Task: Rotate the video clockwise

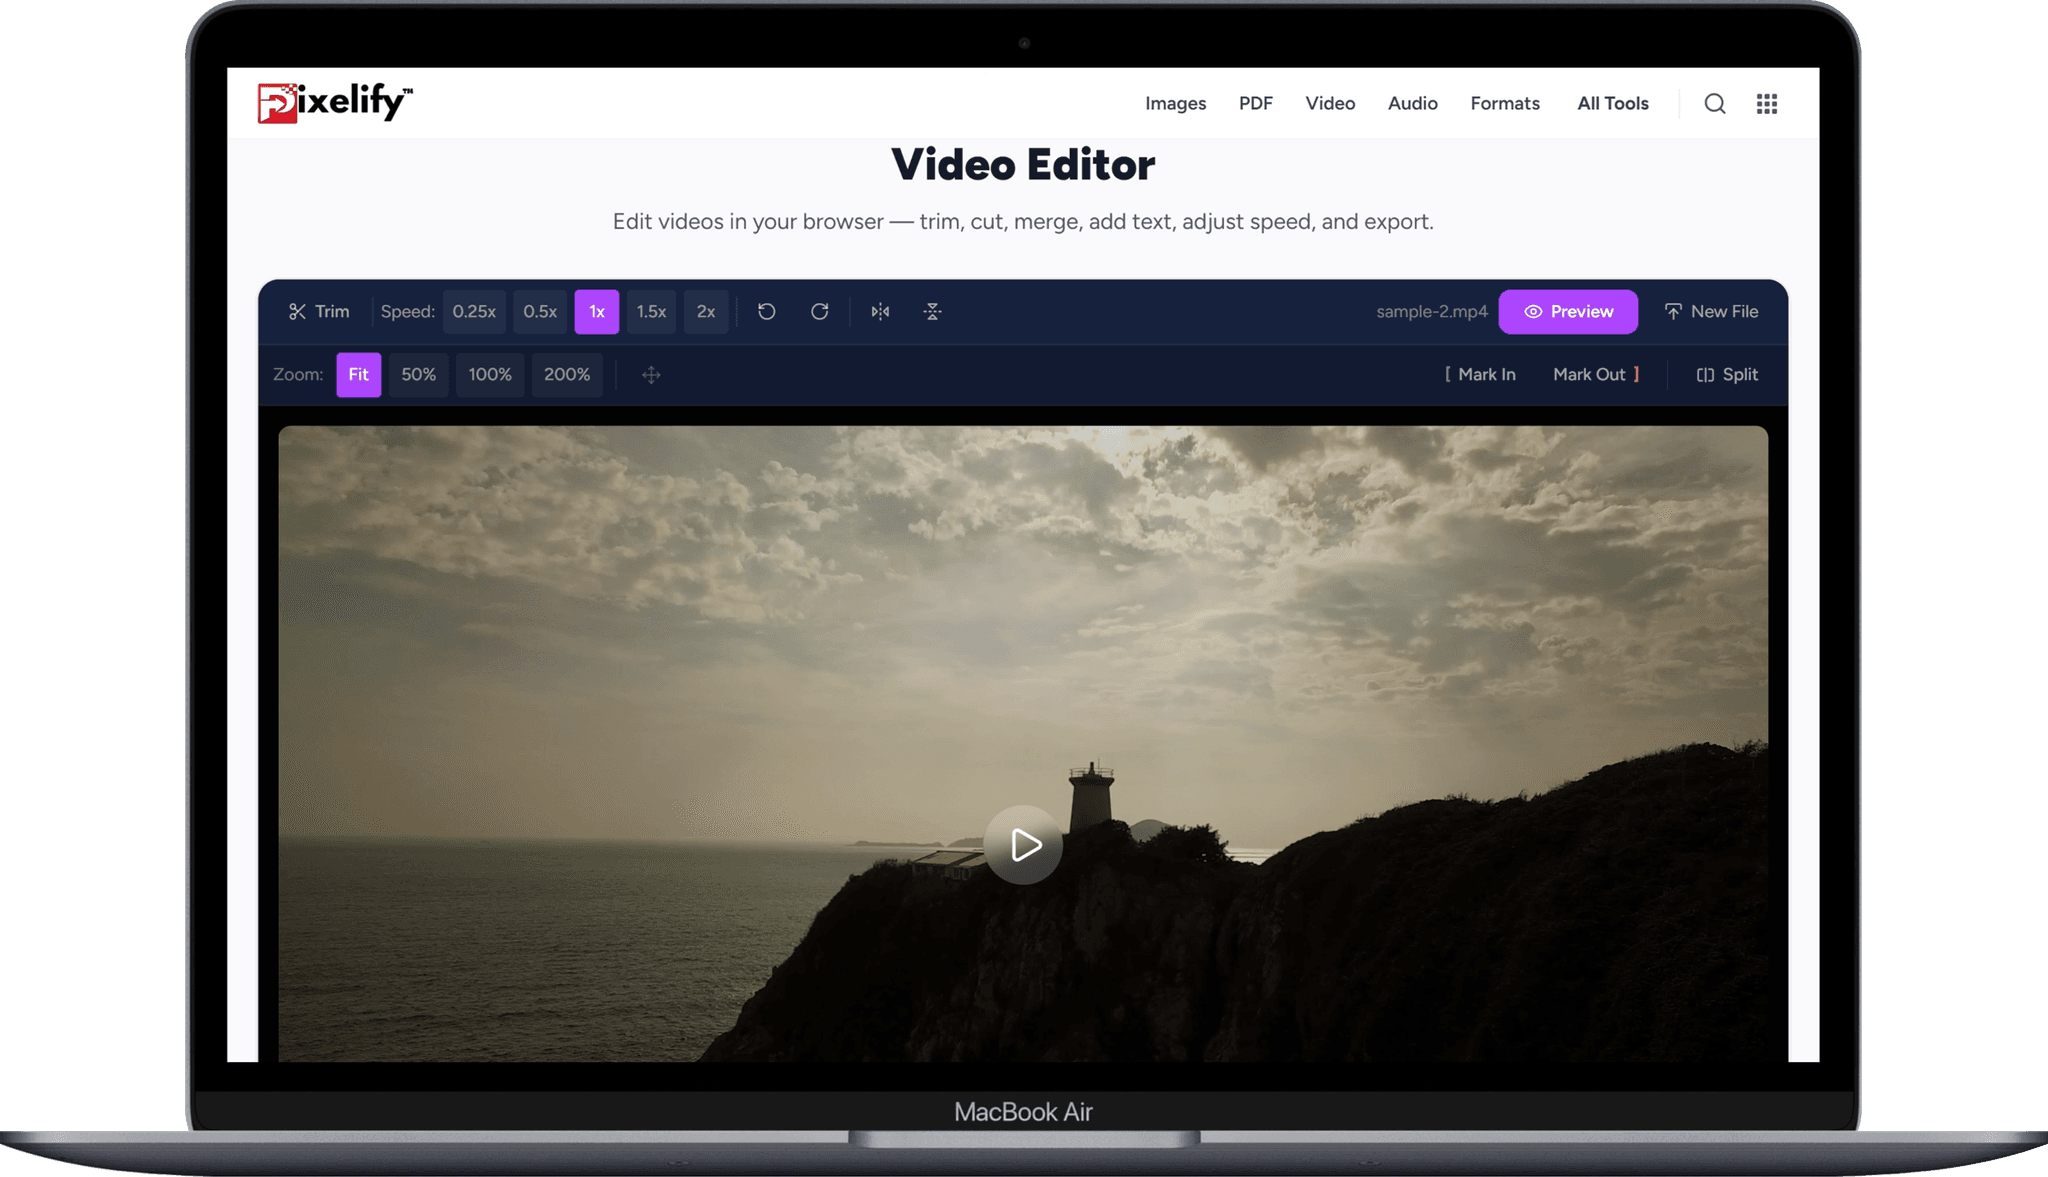Action: 820,311
